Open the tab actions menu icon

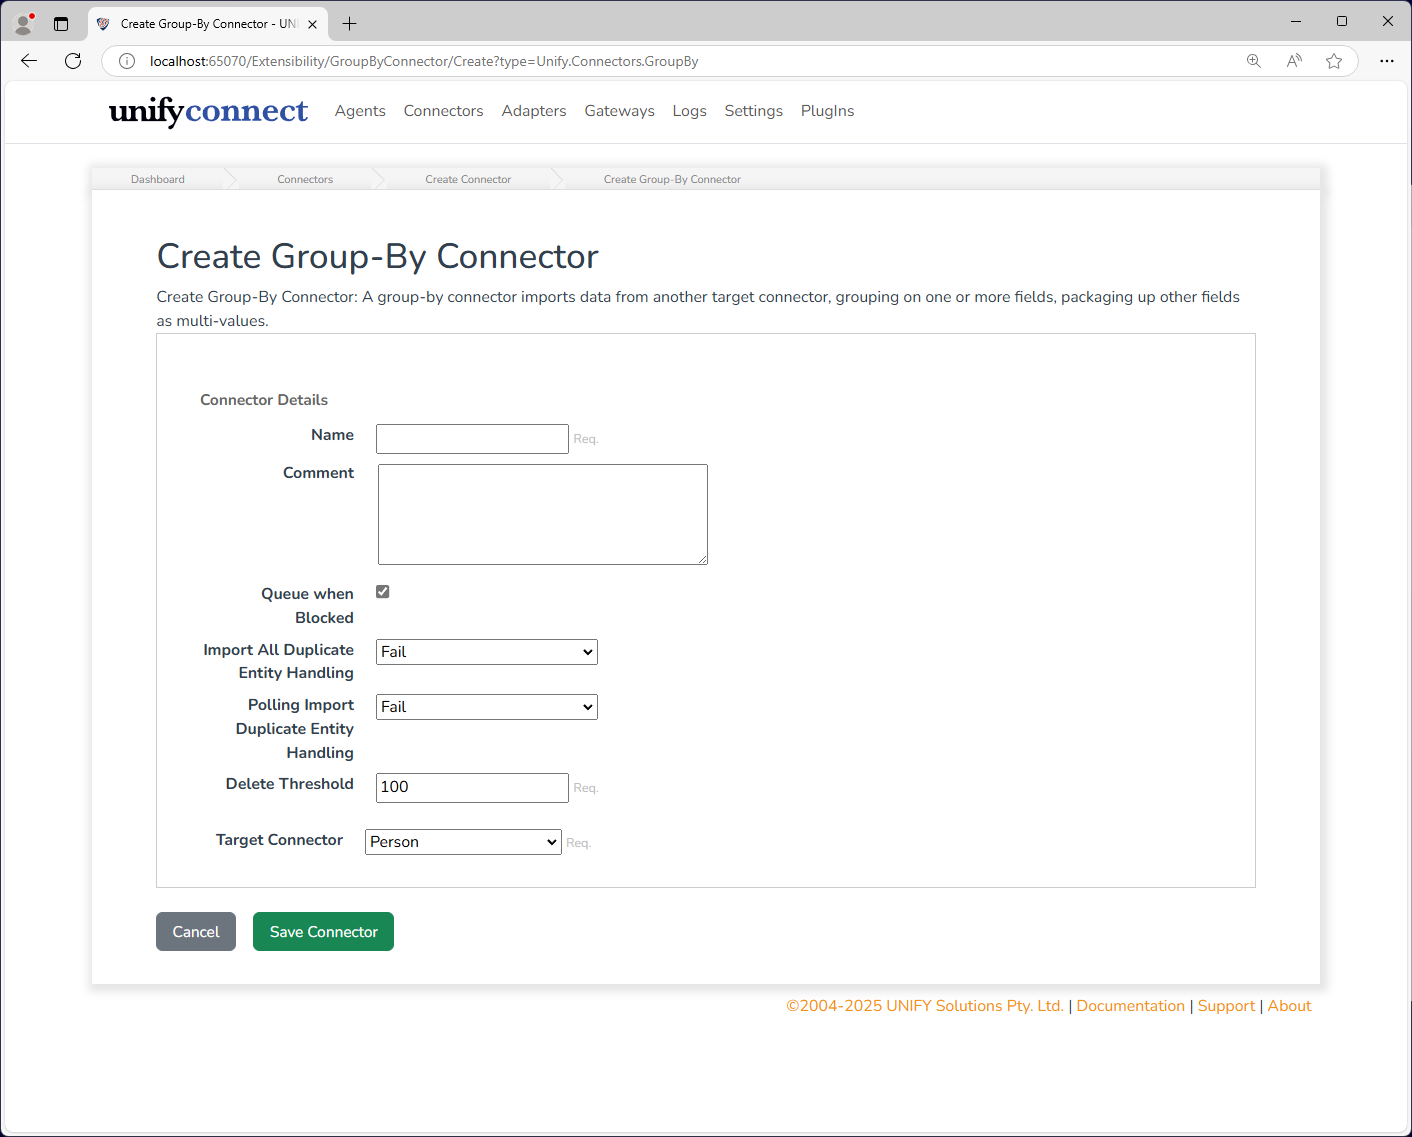(x=61, y=23)
